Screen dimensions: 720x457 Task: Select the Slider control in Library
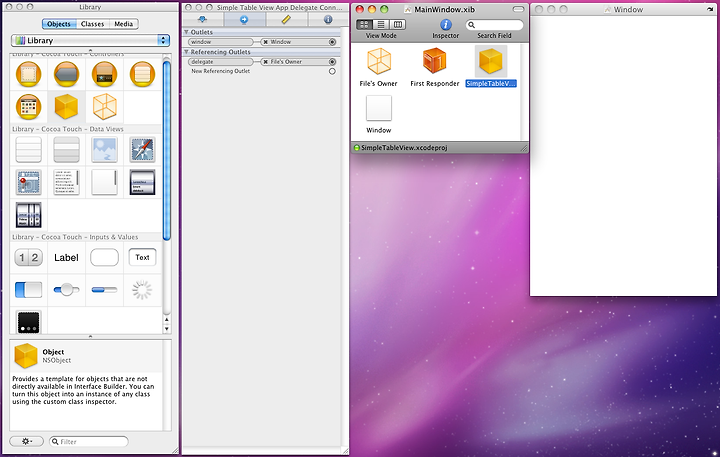coord(67,290)
